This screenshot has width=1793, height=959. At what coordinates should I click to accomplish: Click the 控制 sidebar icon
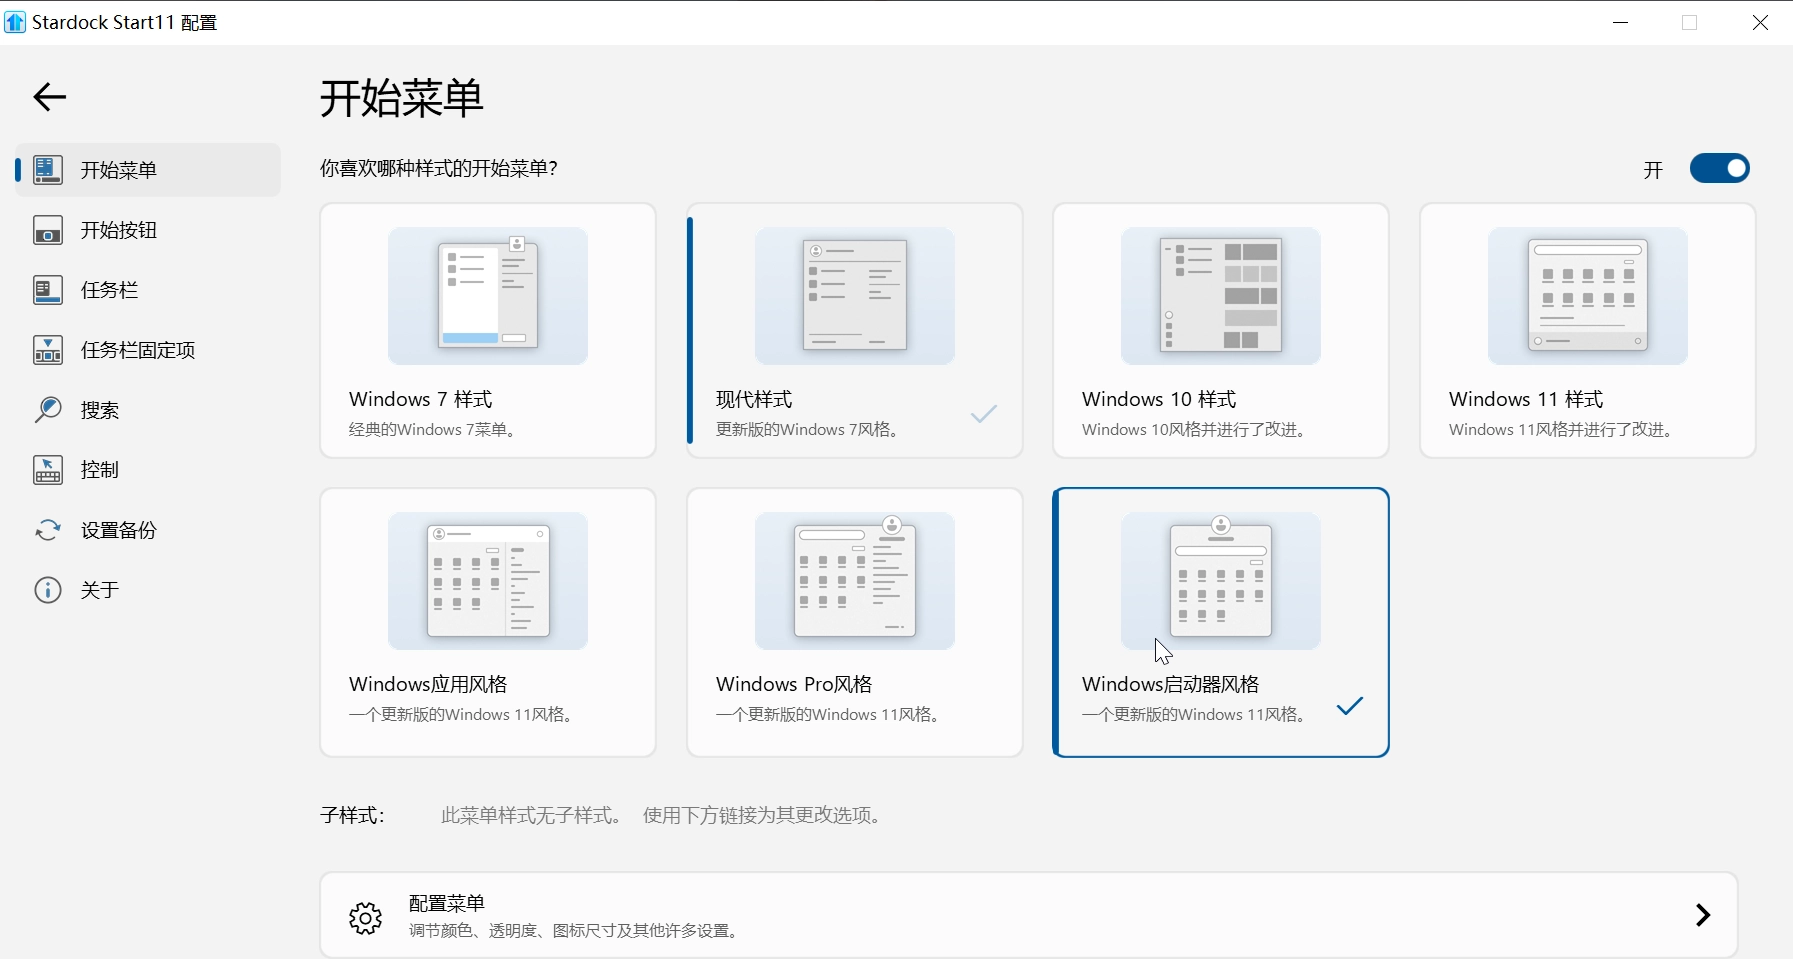pos(48,470)
